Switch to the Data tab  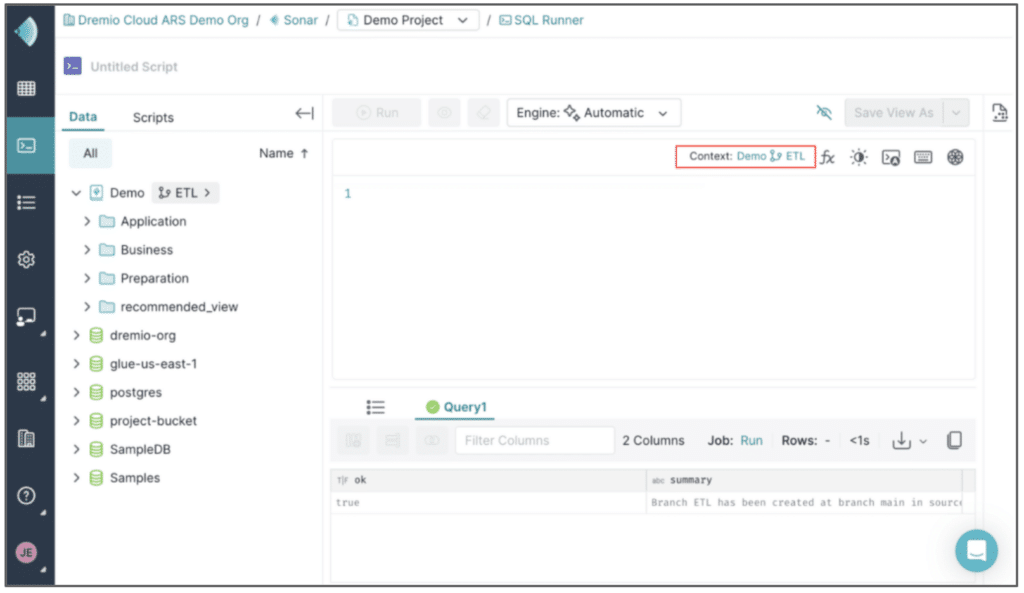click(83, 117)
